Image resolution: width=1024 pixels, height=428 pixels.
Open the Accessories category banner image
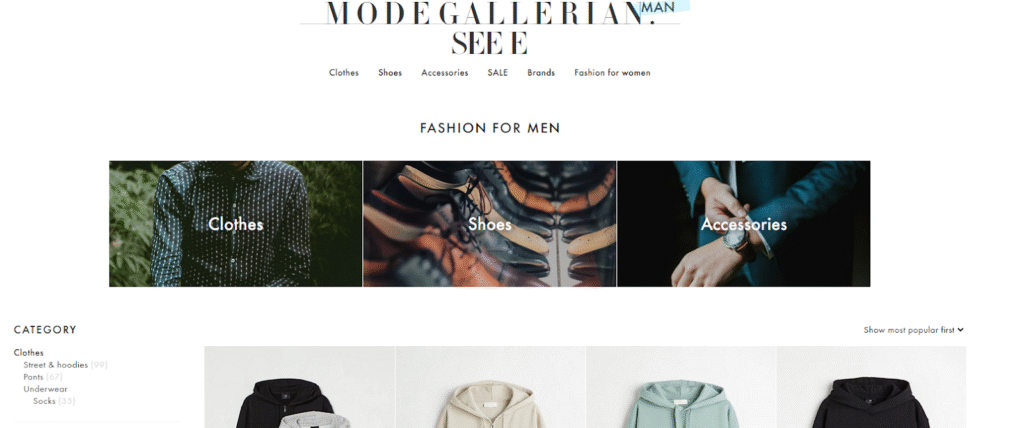(x=744, y=224)
